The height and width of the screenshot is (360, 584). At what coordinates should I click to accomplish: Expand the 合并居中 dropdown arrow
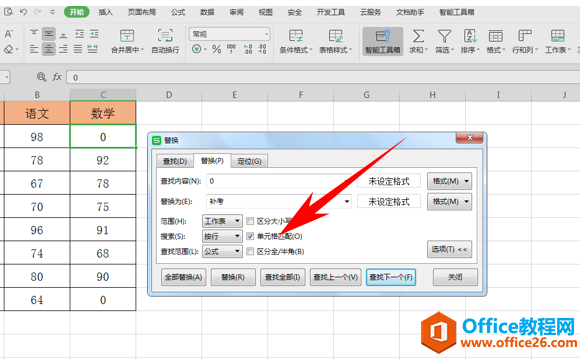[x=142, y=50]
